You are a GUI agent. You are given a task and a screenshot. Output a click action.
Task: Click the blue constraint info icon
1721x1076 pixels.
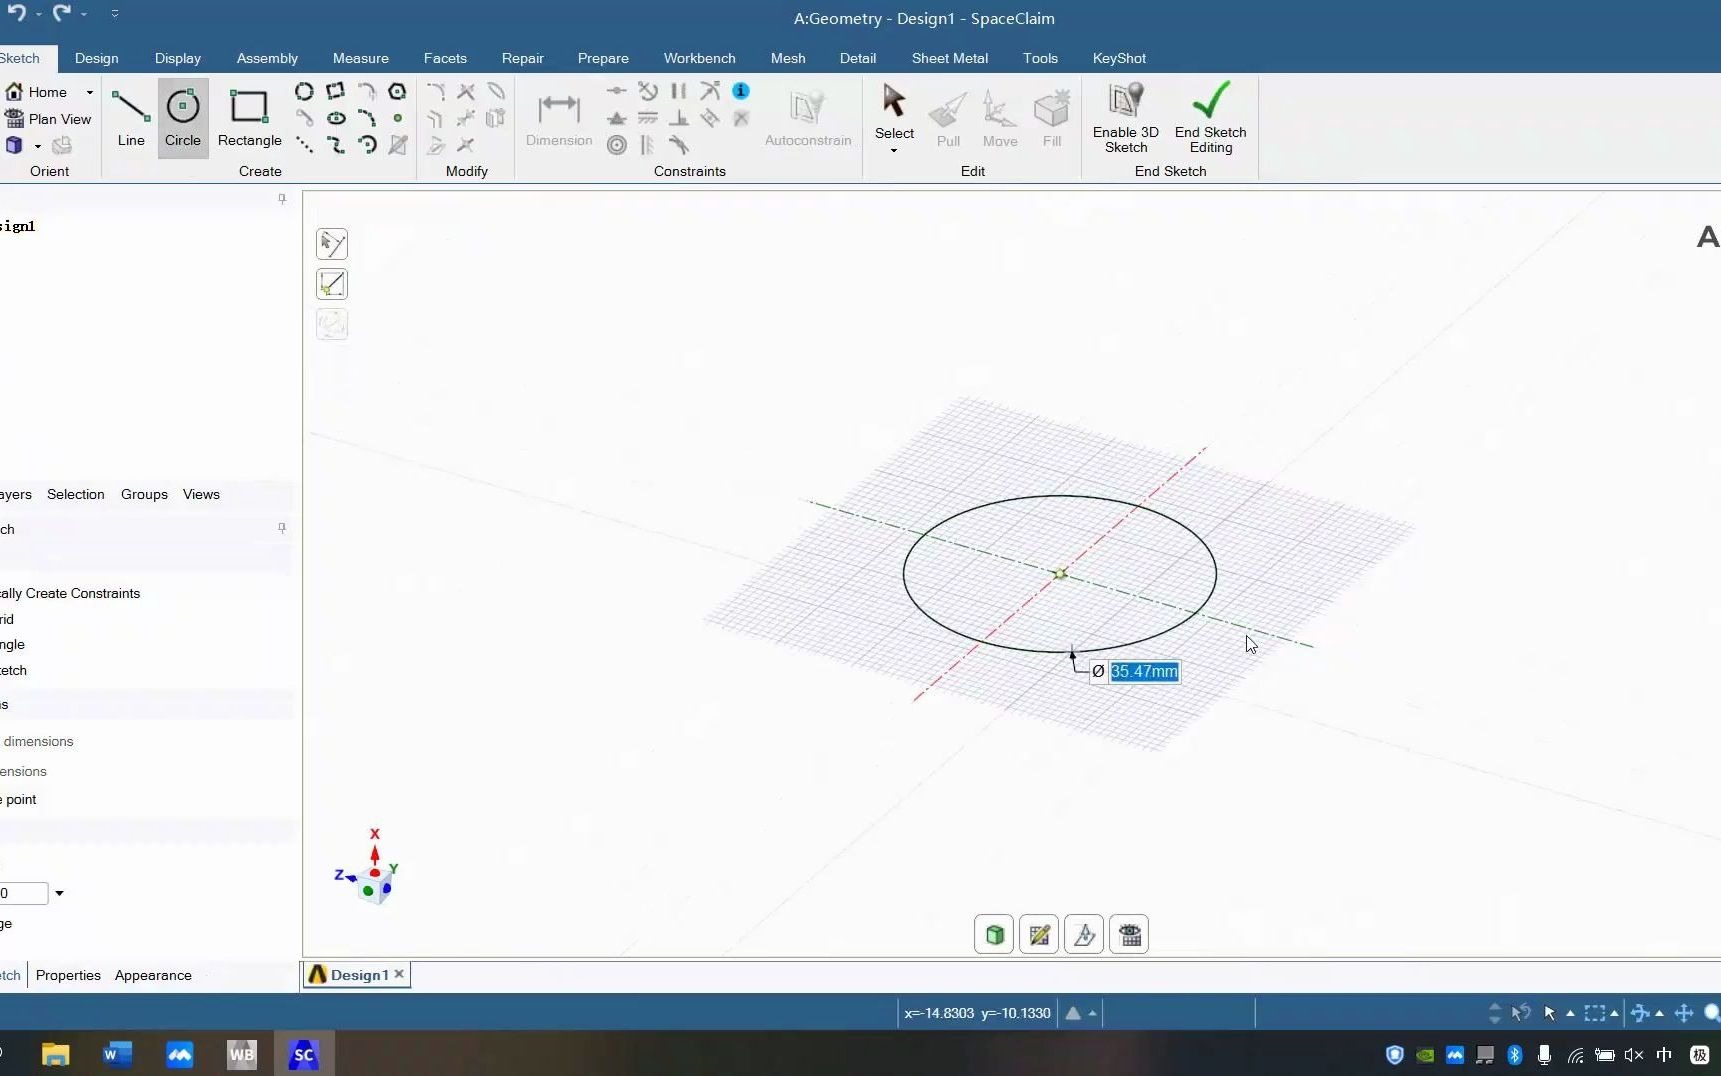tap(741, 91)
